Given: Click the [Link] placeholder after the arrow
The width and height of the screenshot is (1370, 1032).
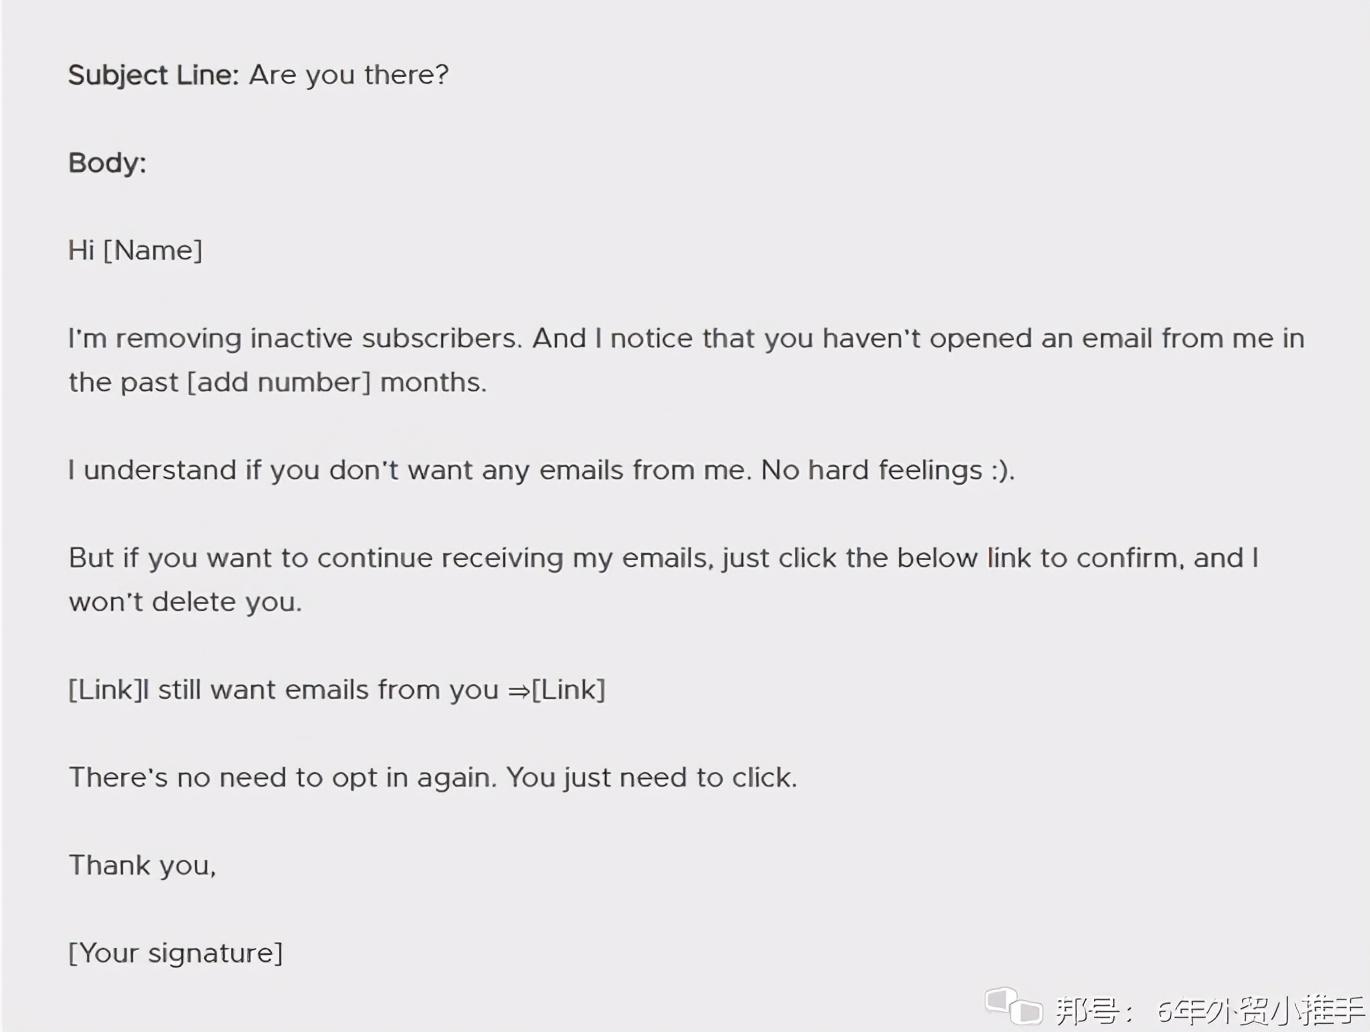Looking at the screenshot, I should [x=568, y=690].
